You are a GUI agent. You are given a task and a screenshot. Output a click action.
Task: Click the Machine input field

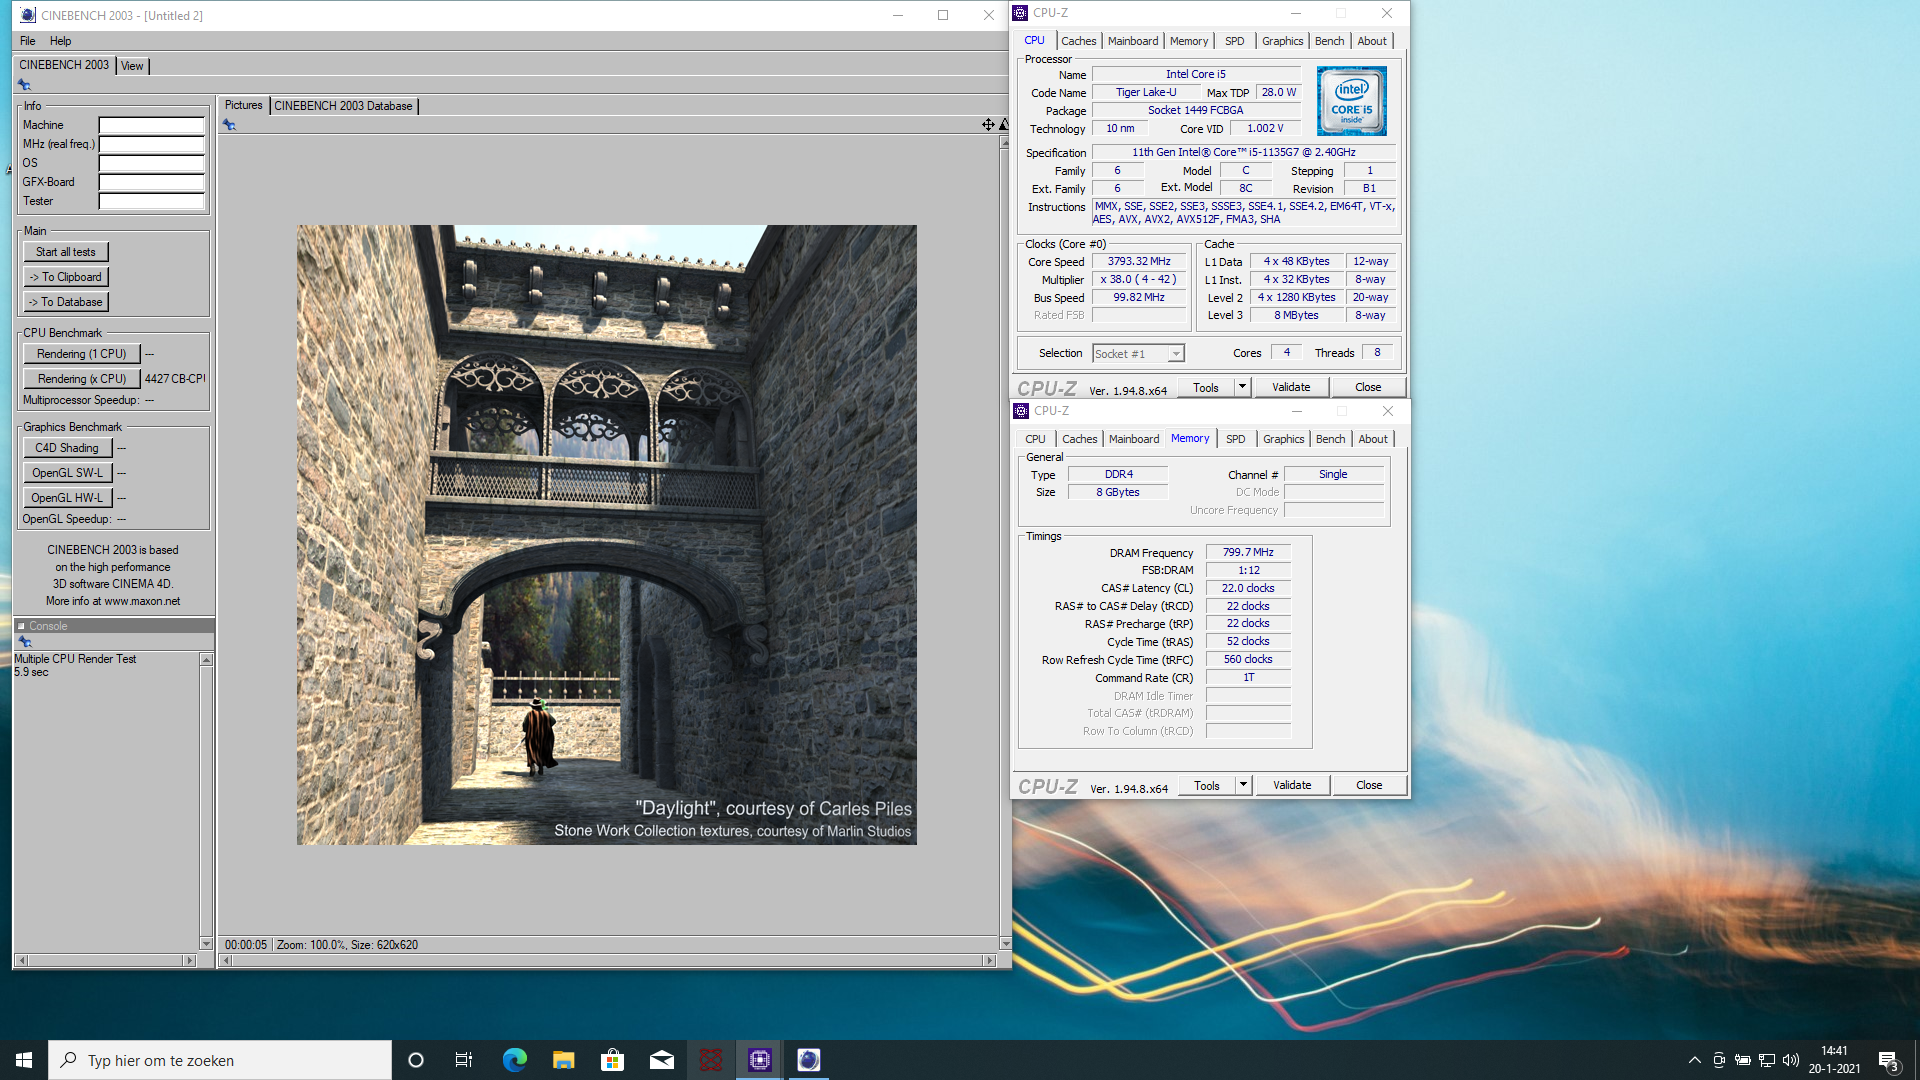pyautogui.click(x=151, y=125)
